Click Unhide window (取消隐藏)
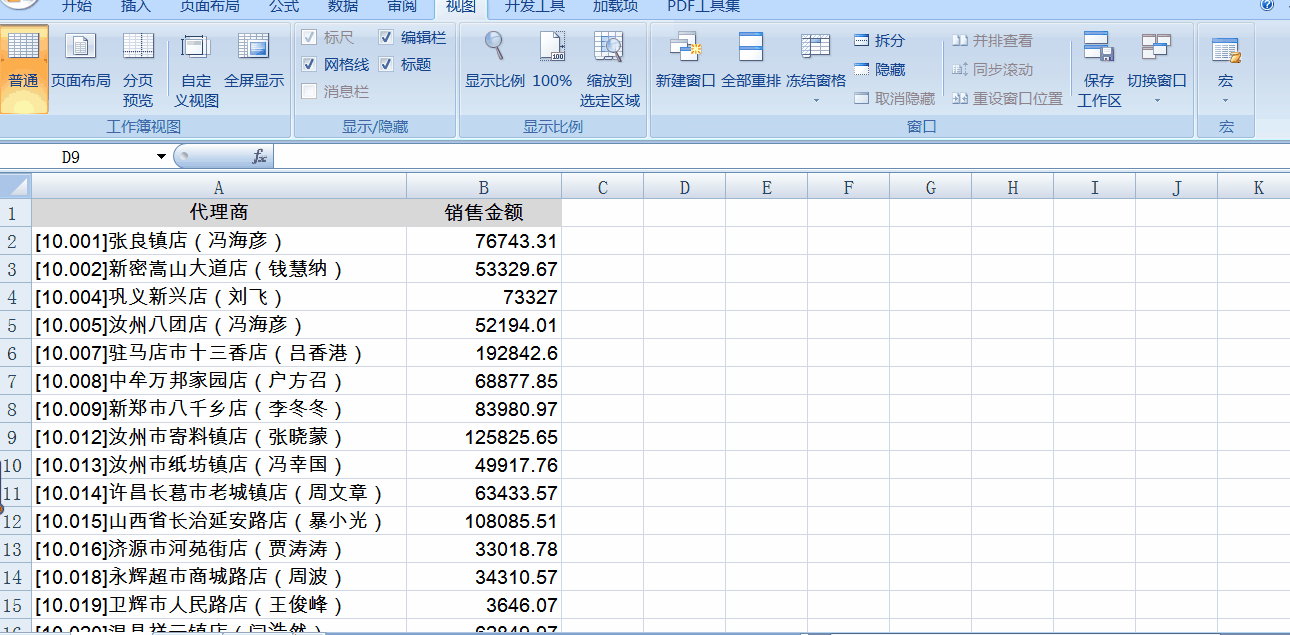The image size is (1290, 635). coord(894,99)
